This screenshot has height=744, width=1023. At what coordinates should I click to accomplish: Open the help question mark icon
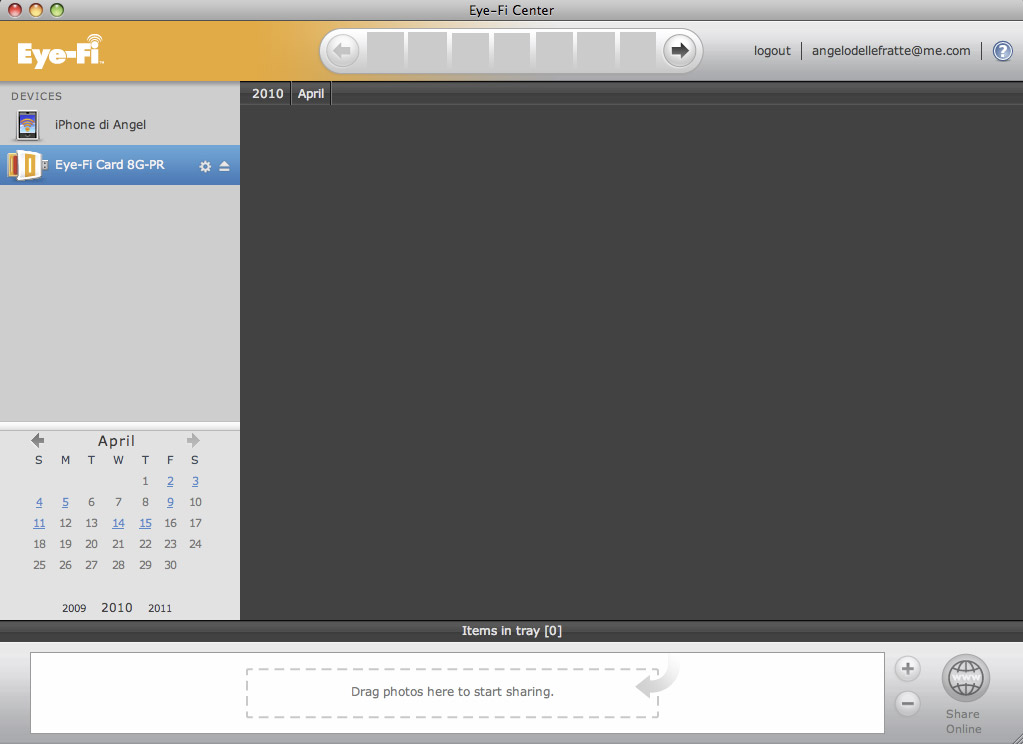tap(1002, 51)
